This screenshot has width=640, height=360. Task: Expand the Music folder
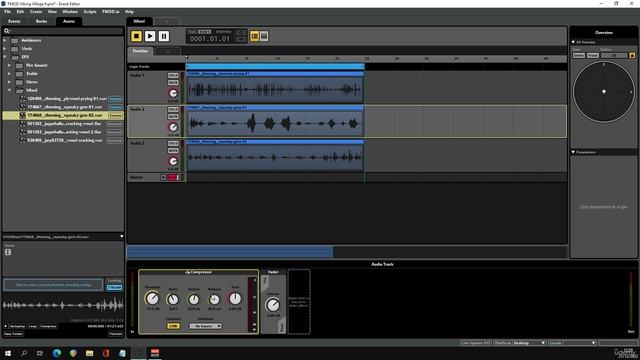5,49
